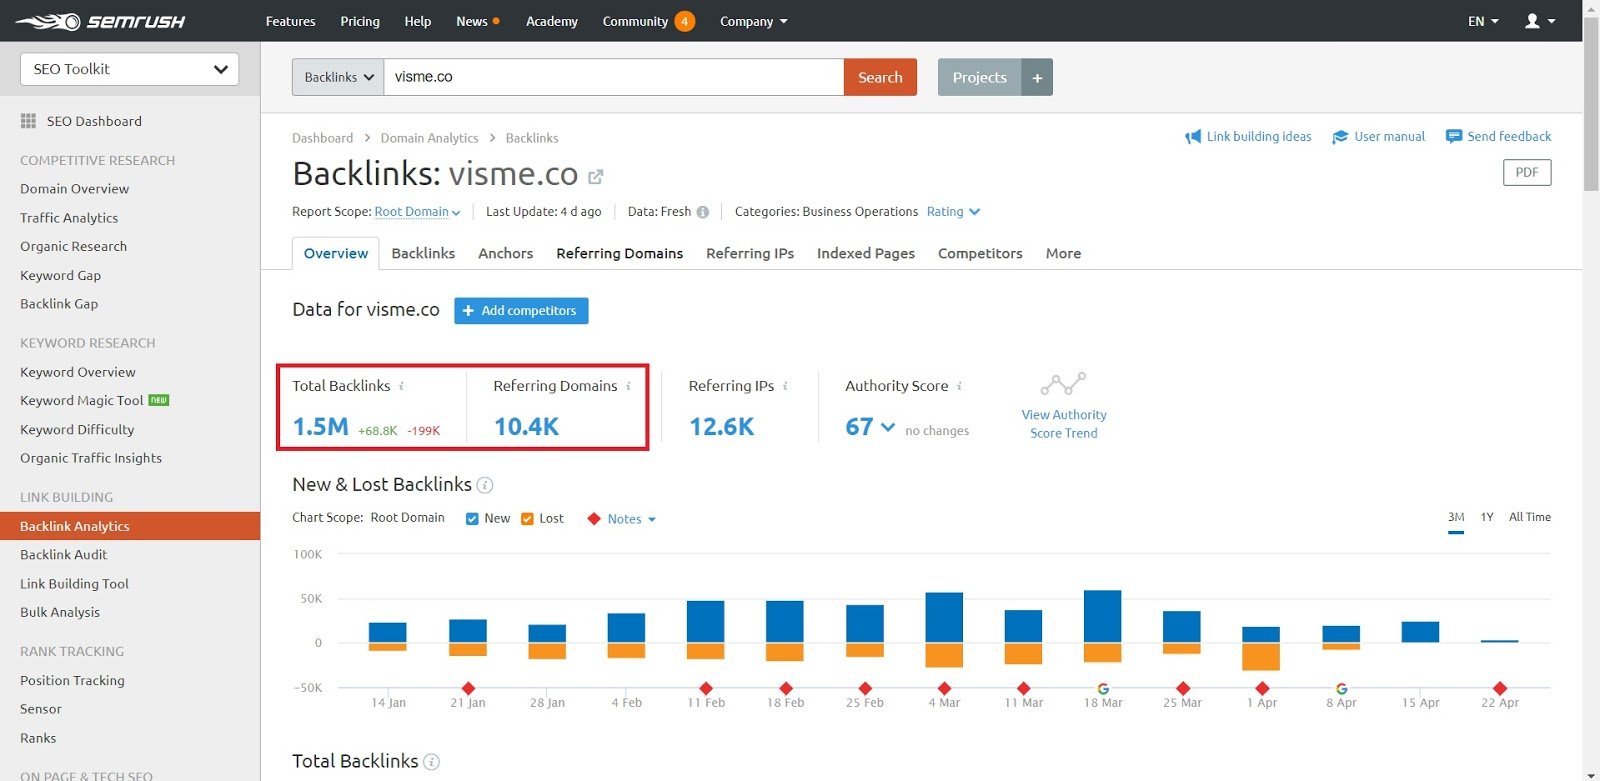1600x781 pixels.
Task: Uncheck the Lost backlinks checkbox
Action: click(x=527, y=519)
